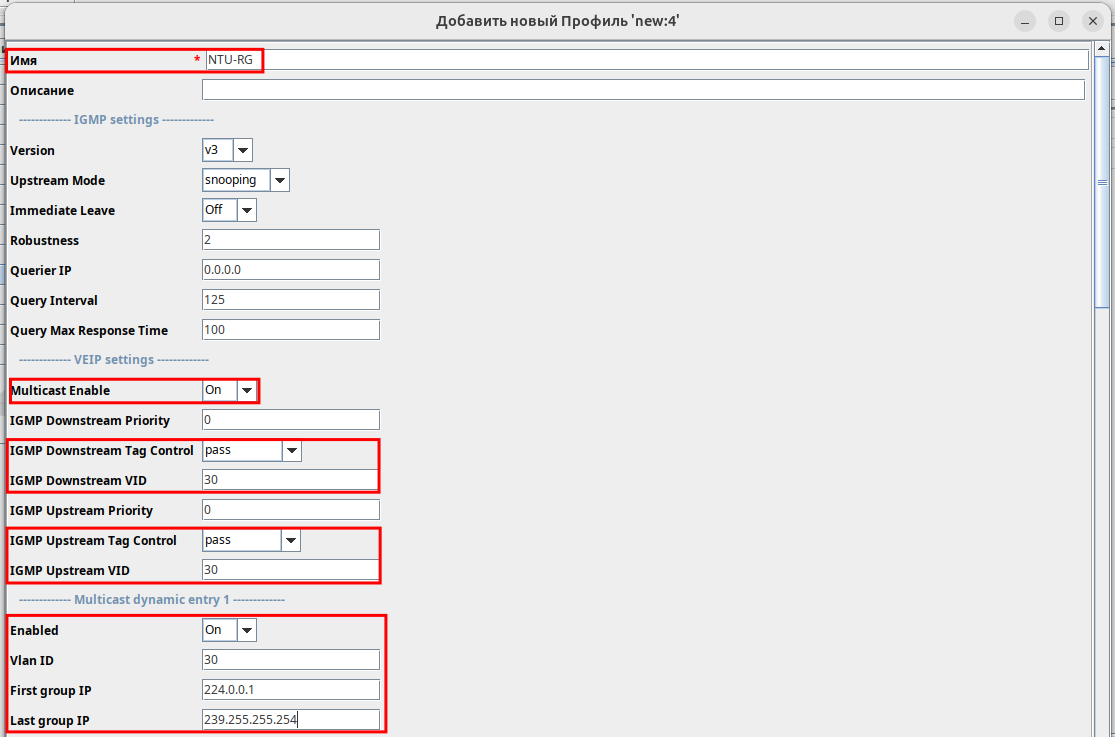
Task: Click the Robustness field with value 2
Action: tap(291, 240)
